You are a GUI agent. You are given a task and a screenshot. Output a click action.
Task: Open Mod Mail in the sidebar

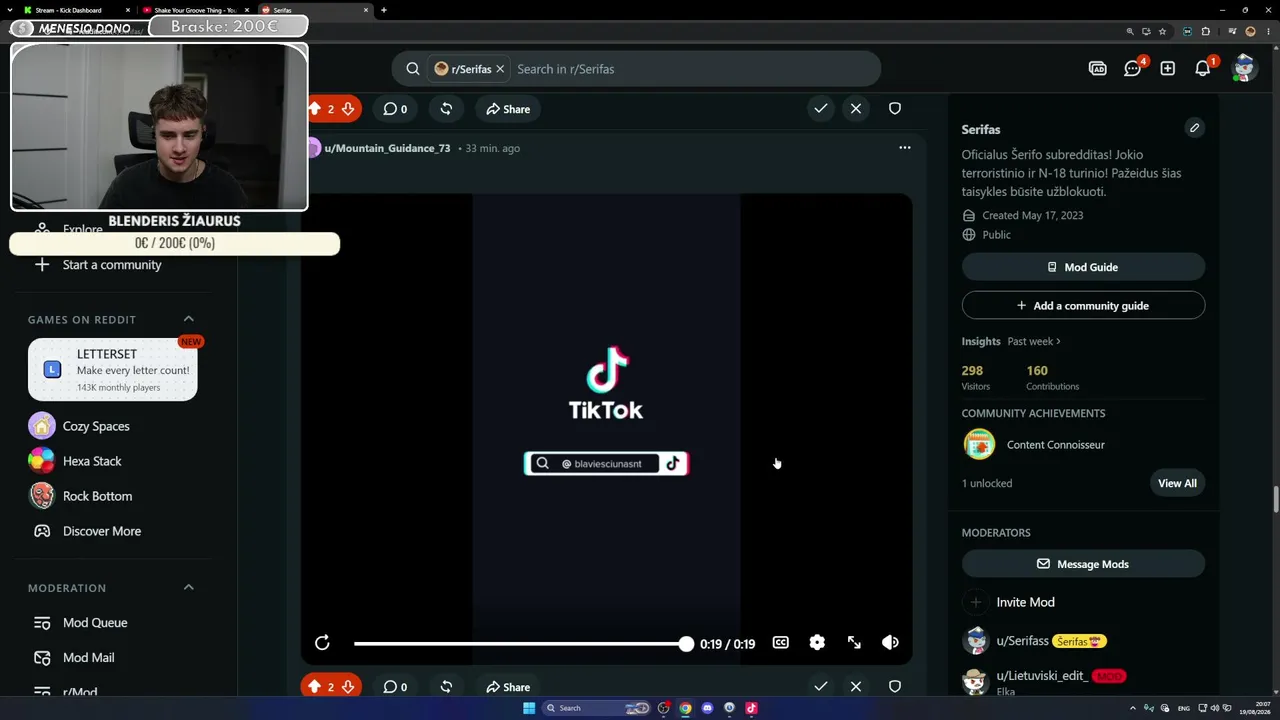click(x=88, y=658)
